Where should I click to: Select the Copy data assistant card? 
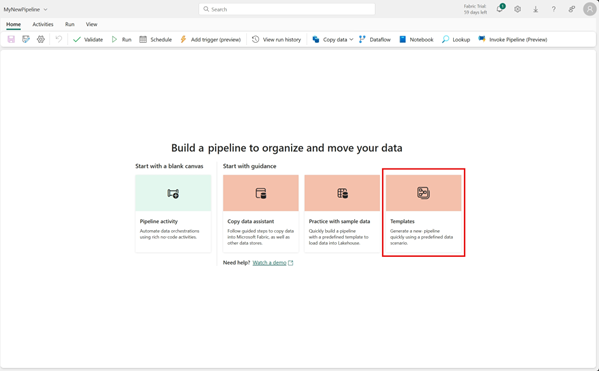click(x=261, y=213)
